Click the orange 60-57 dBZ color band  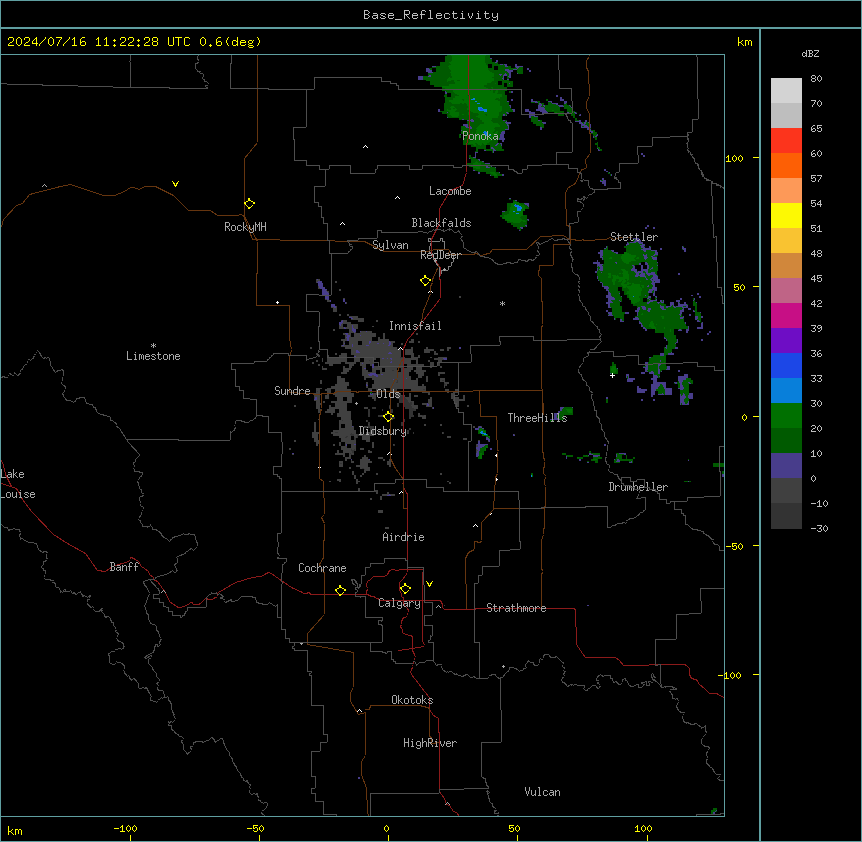point(786,165)
